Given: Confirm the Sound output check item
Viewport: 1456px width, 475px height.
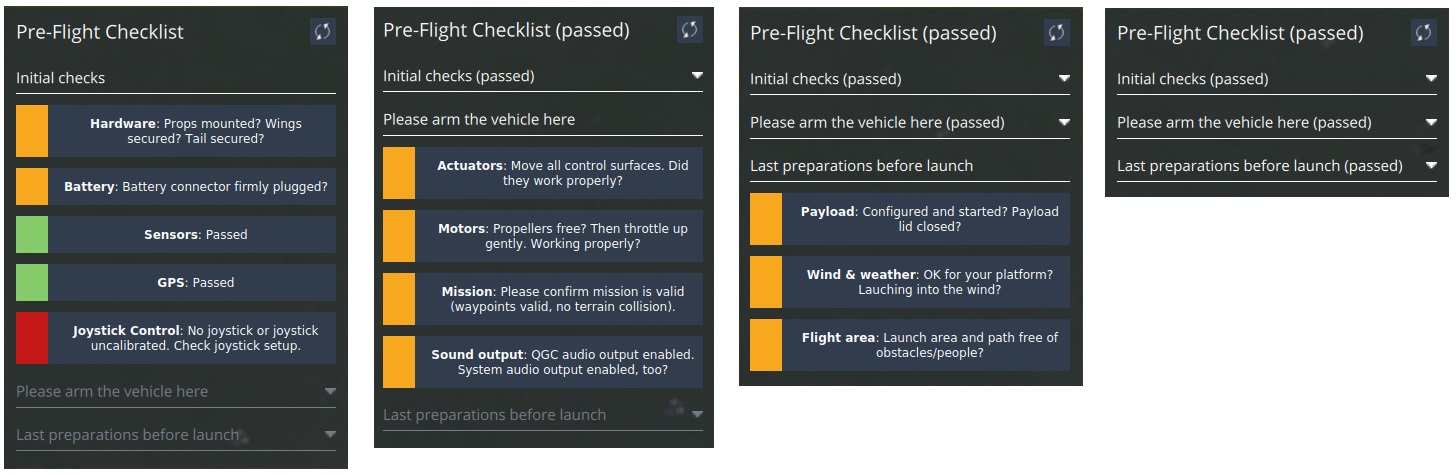Looking at the screenshot, I should pyautogui.click(x=543, y=362).
